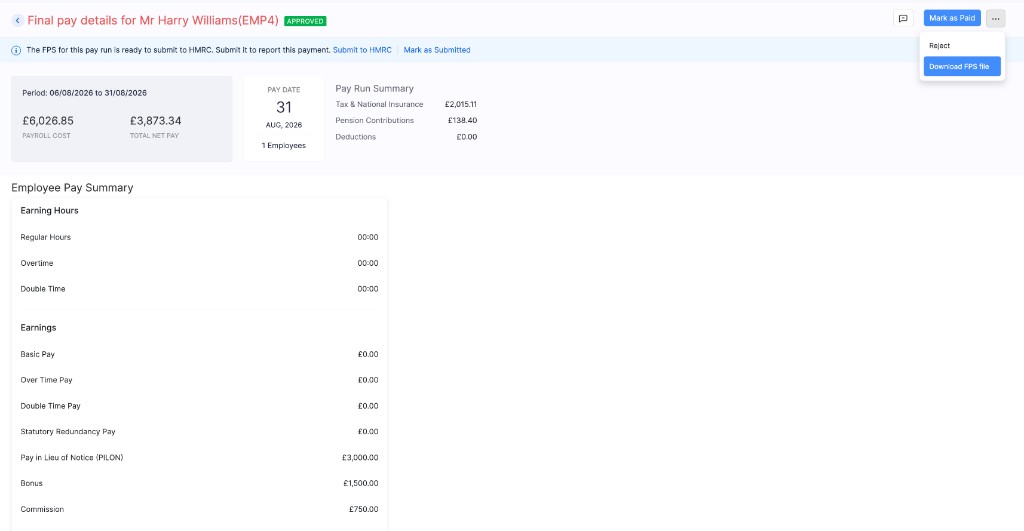1024x531 pixels.
Task: Choose Download FPS file menu option
Action: [x=961, y=66]
